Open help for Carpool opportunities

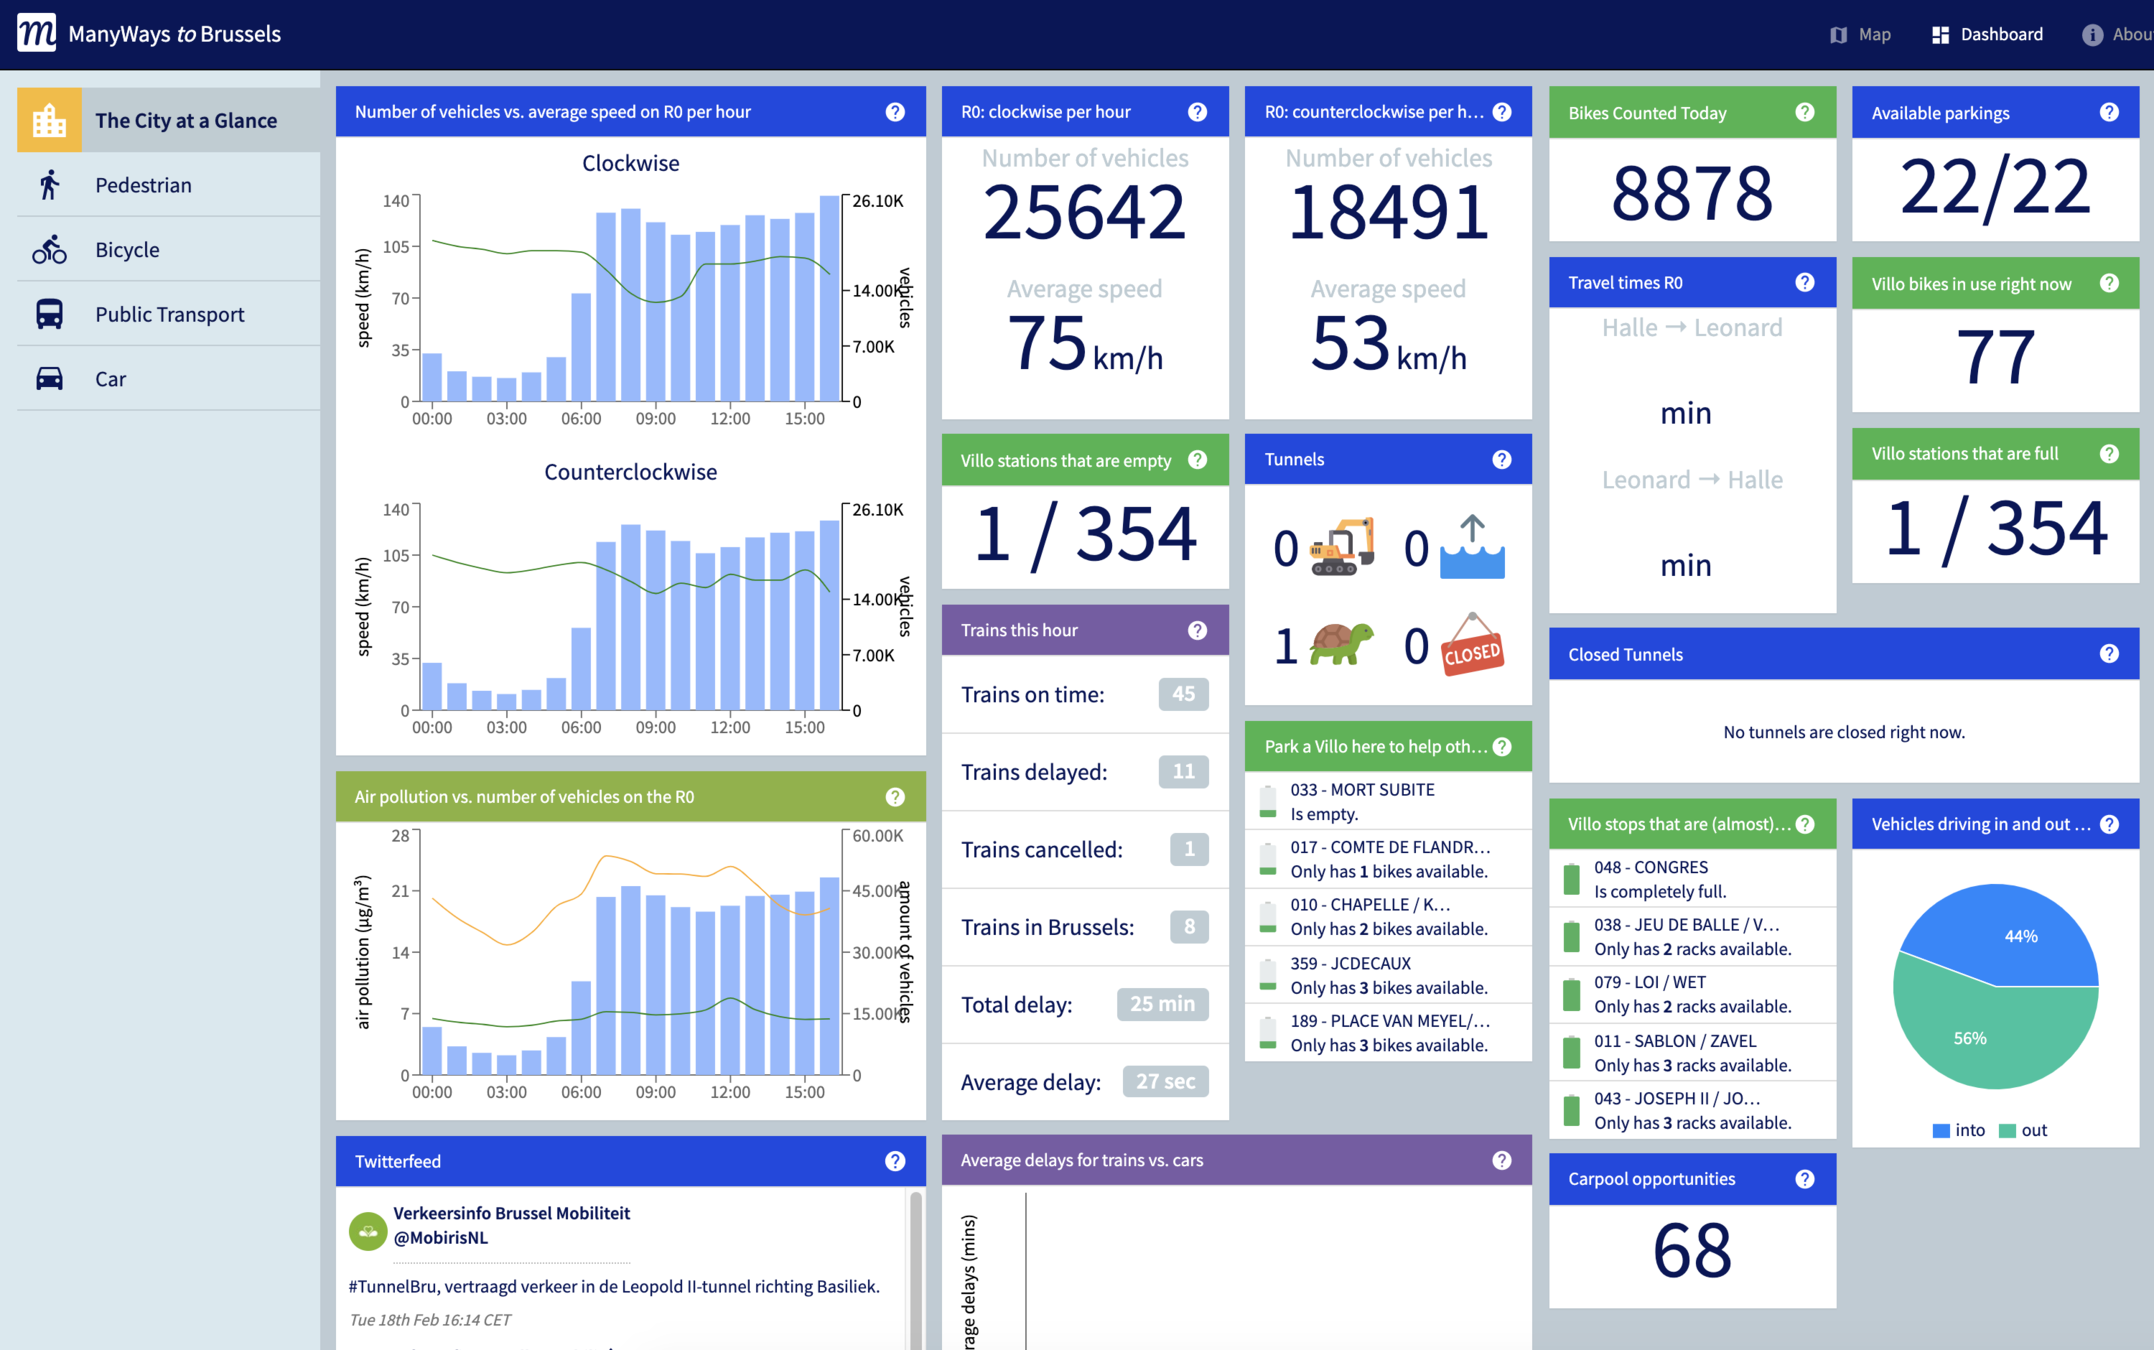point(1804,1179)
